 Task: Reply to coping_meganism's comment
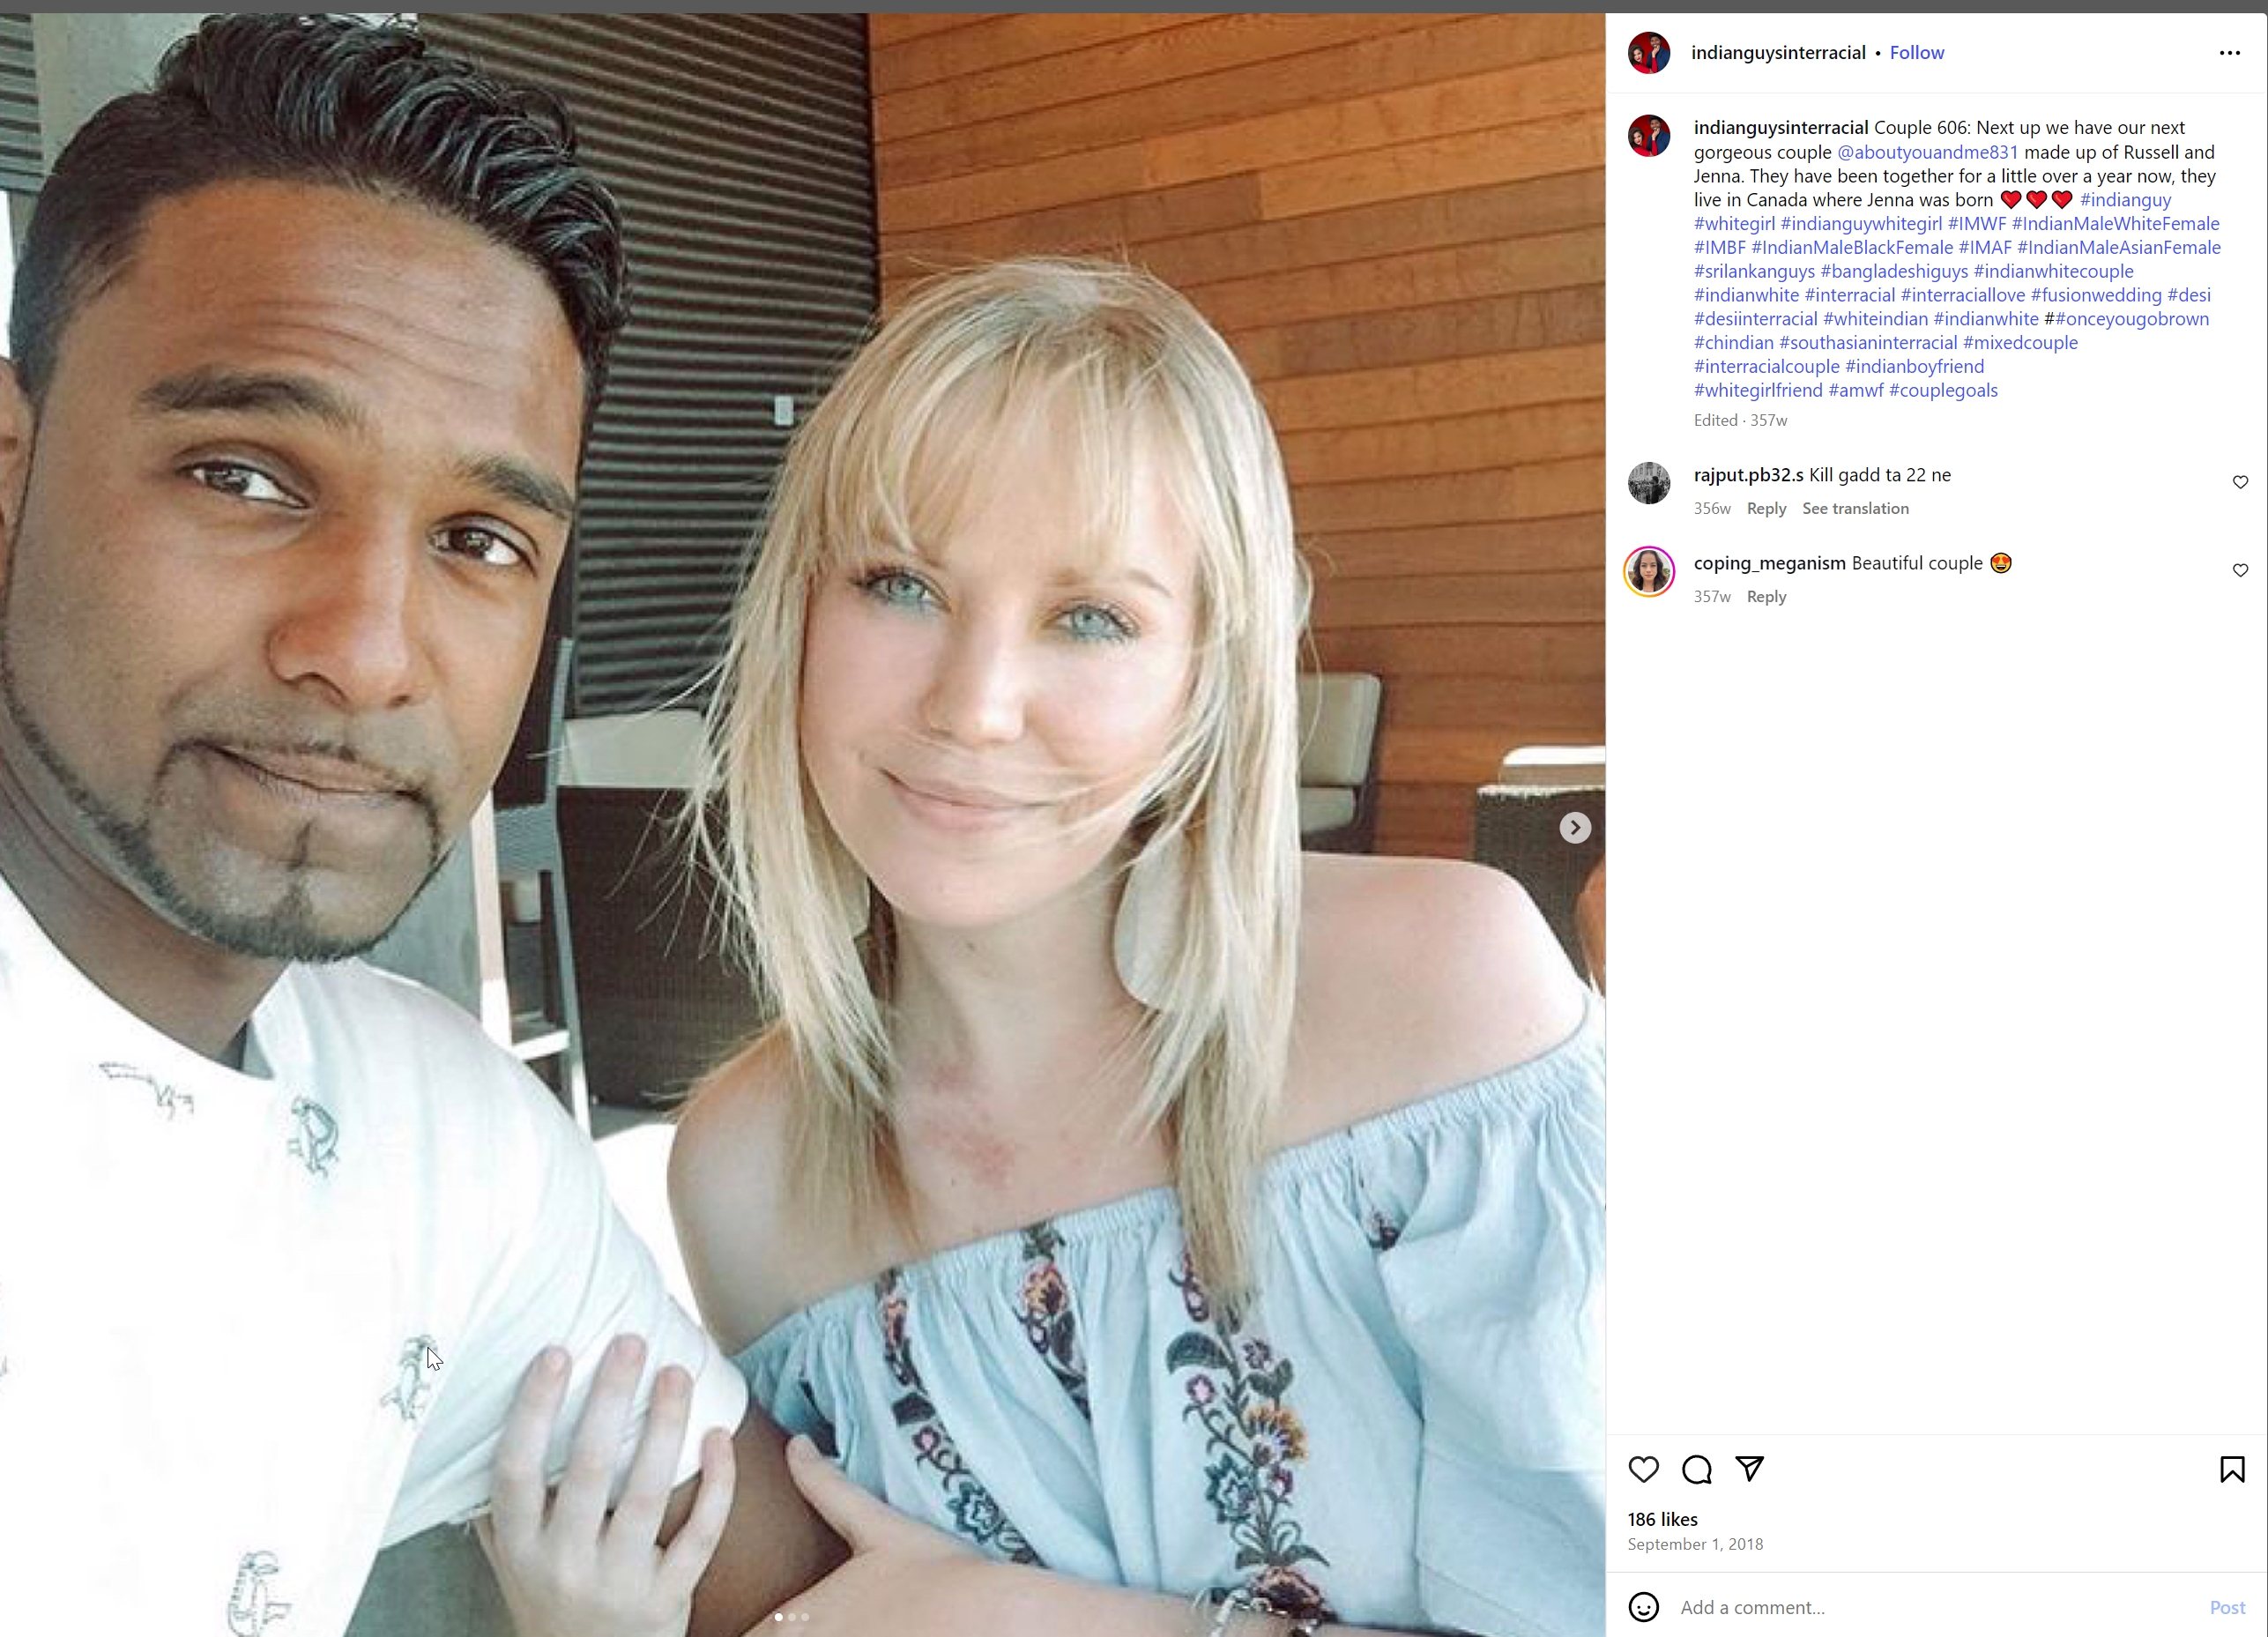1766,596
